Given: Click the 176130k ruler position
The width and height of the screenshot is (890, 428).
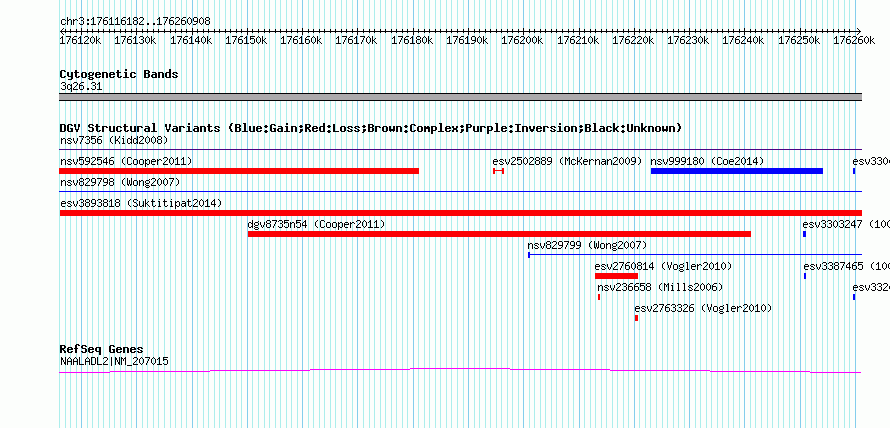Looking at the screenshot, I should click(135, 40).
